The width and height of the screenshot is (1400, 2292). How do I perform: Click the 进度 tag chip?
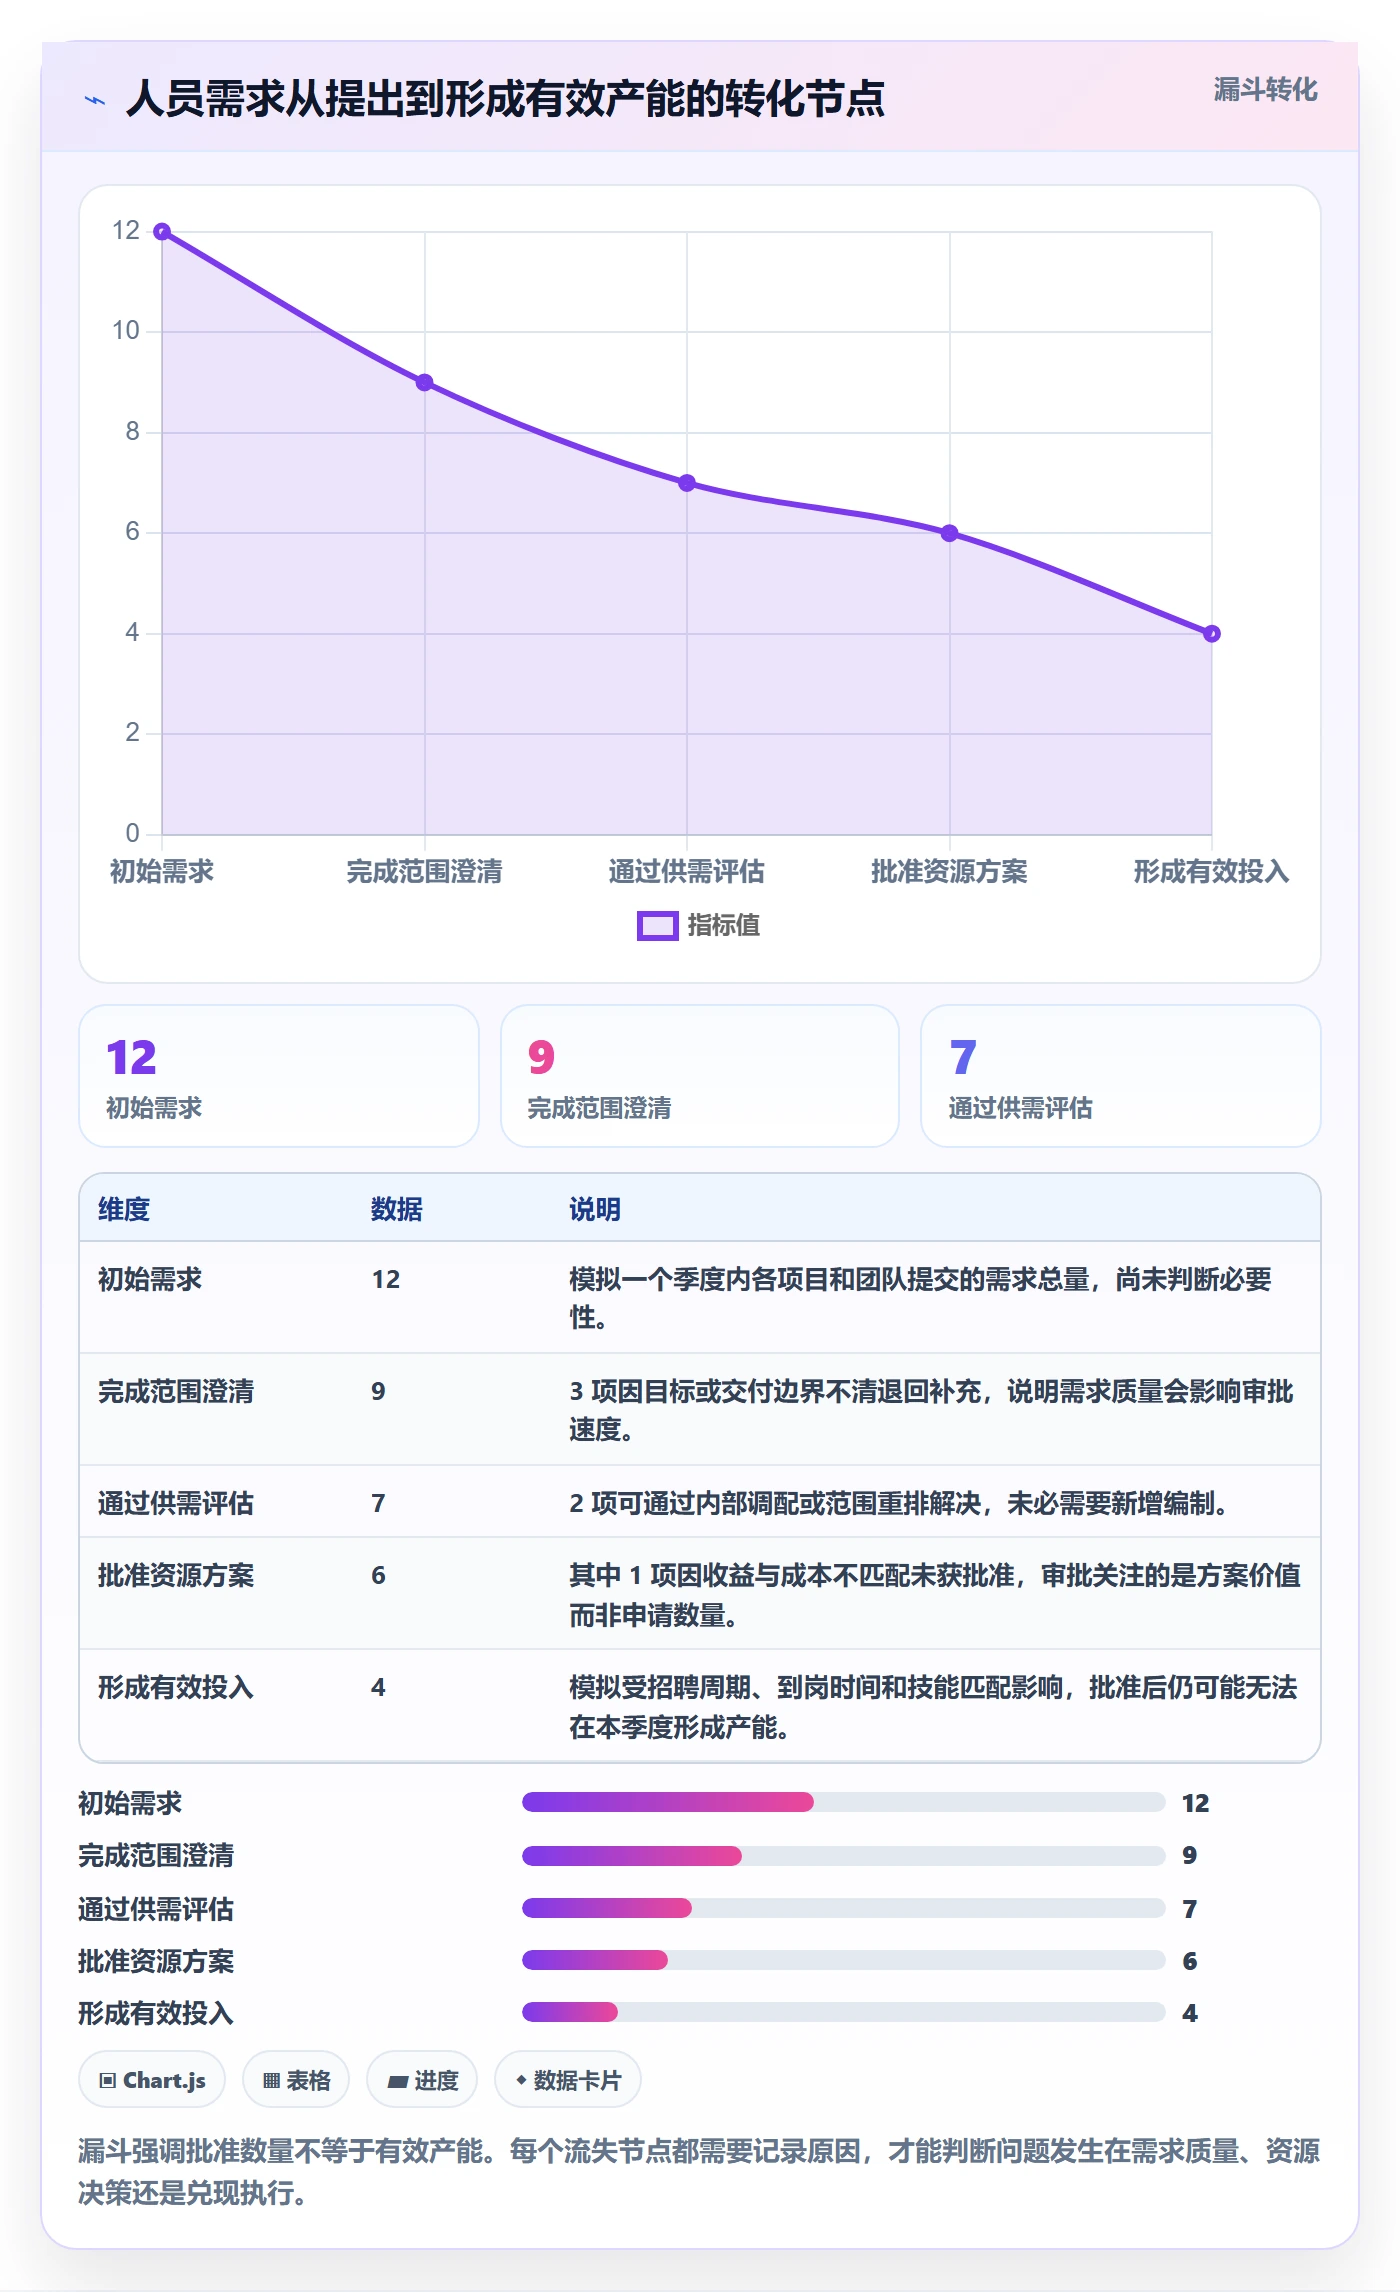pyautogui.click(x=422, y=2080)
